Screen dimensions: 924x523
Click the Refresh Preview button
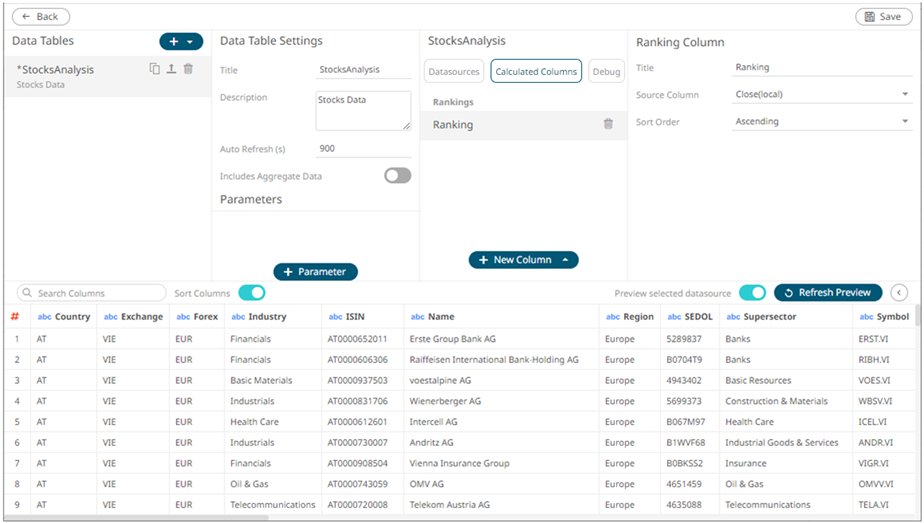click(x=827, y=293)
